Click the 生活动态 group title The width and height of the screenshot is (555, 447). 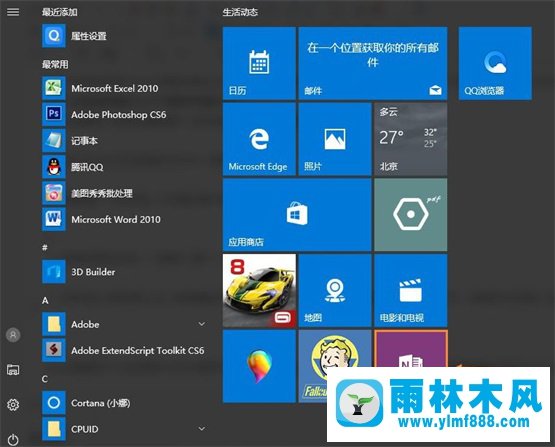(x=240, y=12)
